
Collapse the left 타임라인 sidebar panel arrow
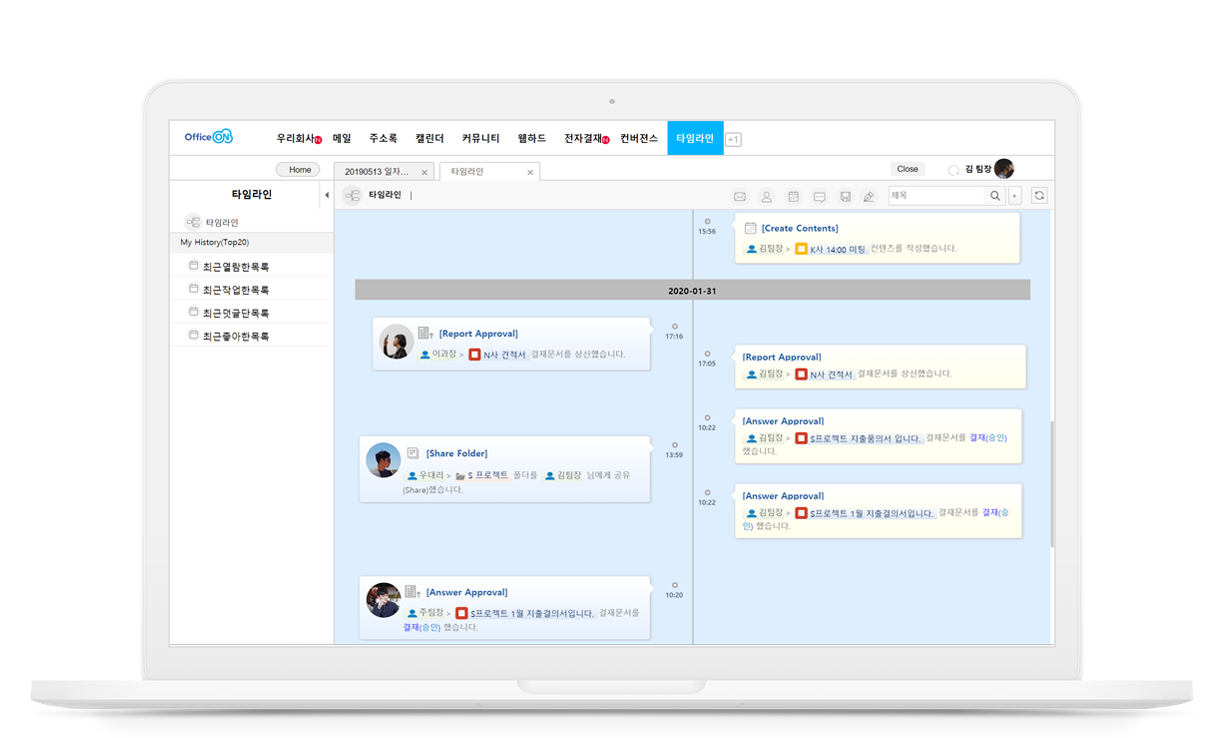(x=326, y=195)
